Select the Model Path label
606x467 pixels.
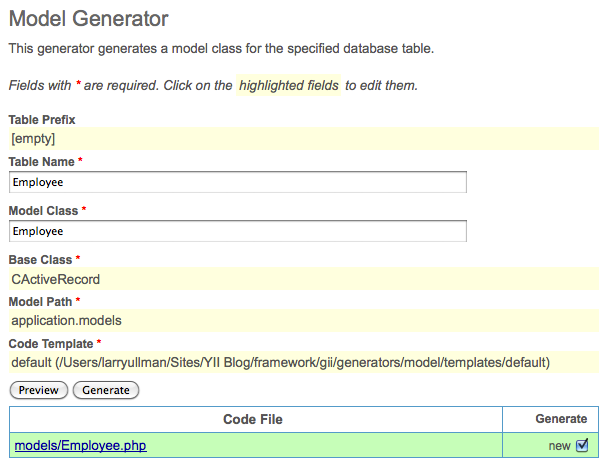[41, 301]
